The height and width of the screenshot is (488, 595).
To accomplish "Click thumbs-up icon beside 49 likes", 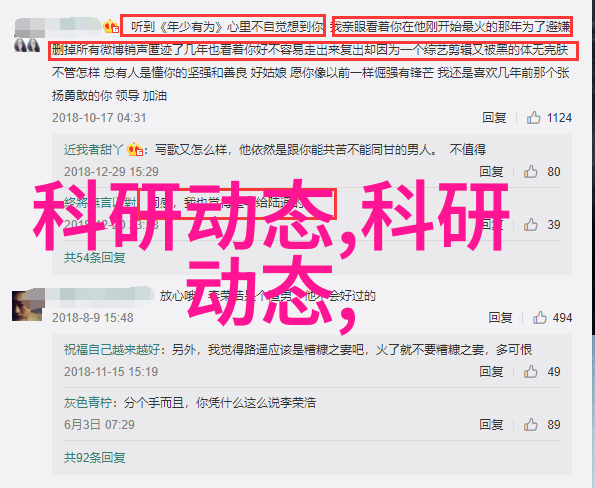I will (x=530, y=372).
